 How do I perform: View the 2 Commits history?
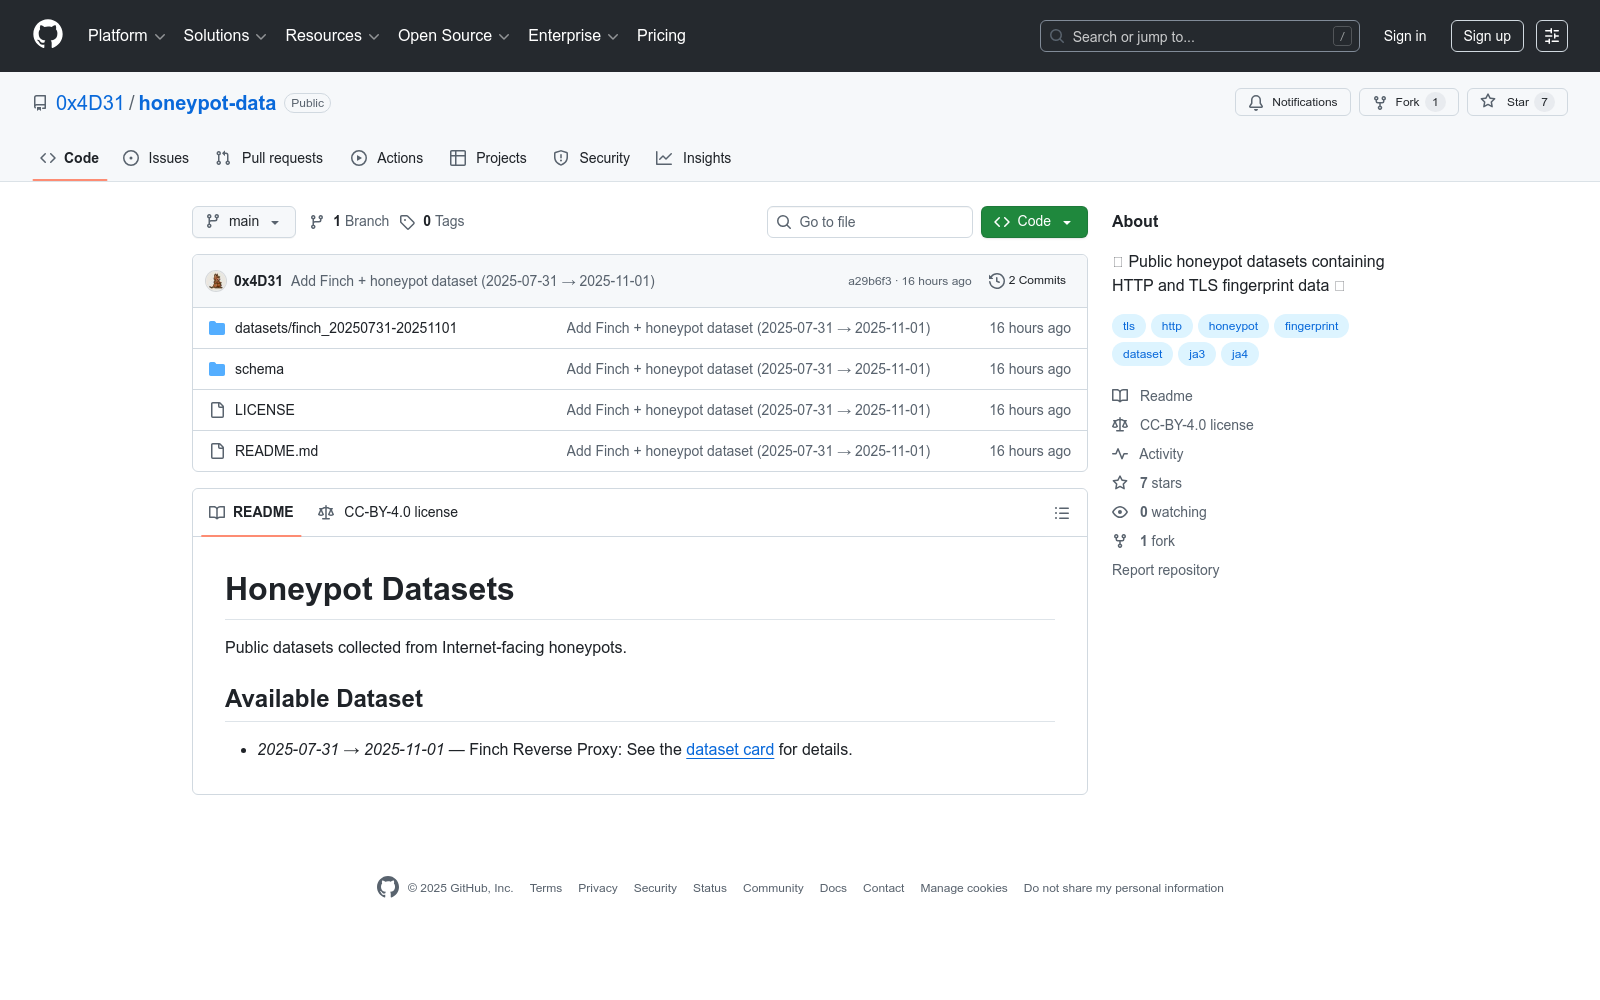(1027, 281)
